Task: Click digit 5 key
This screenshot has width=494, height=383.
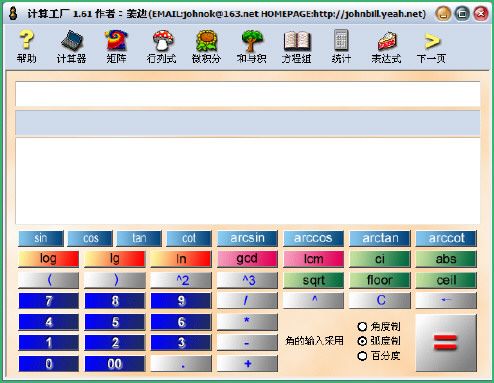Action: (115, 322)
